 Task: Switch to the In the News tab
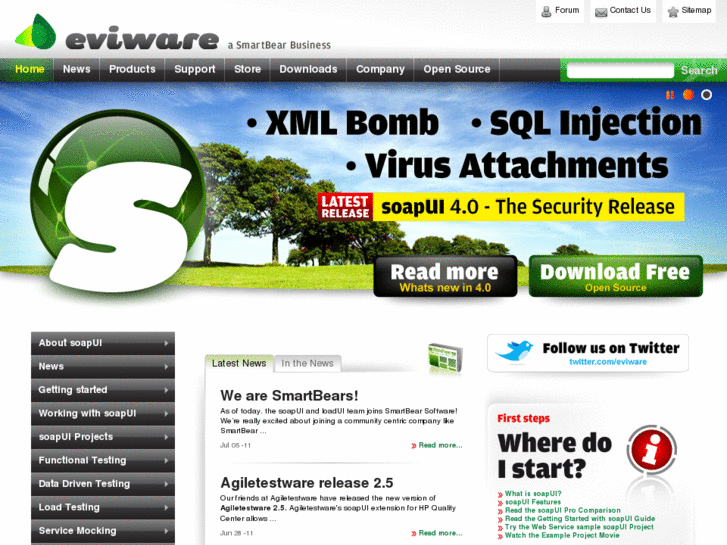(307, 363)
